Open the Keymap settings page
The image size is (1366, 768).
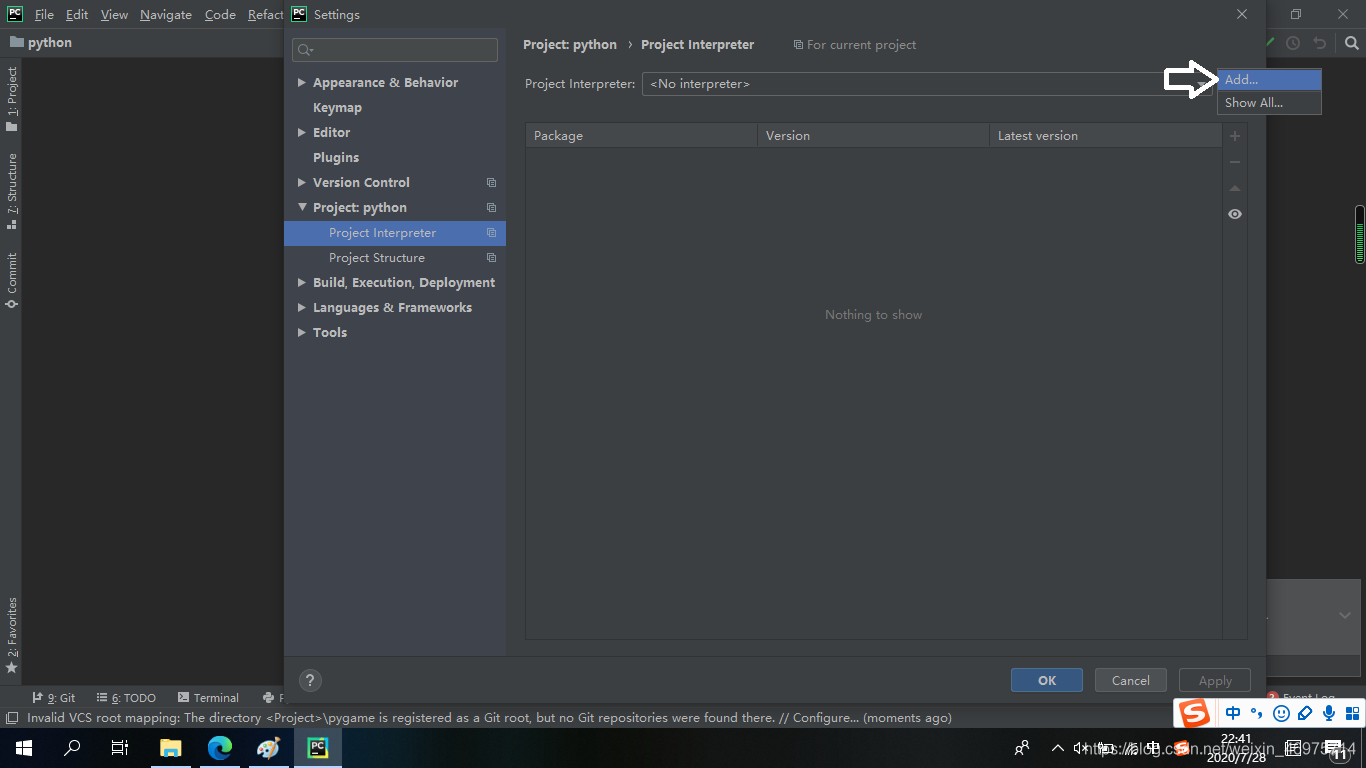[x=337, y=107]
